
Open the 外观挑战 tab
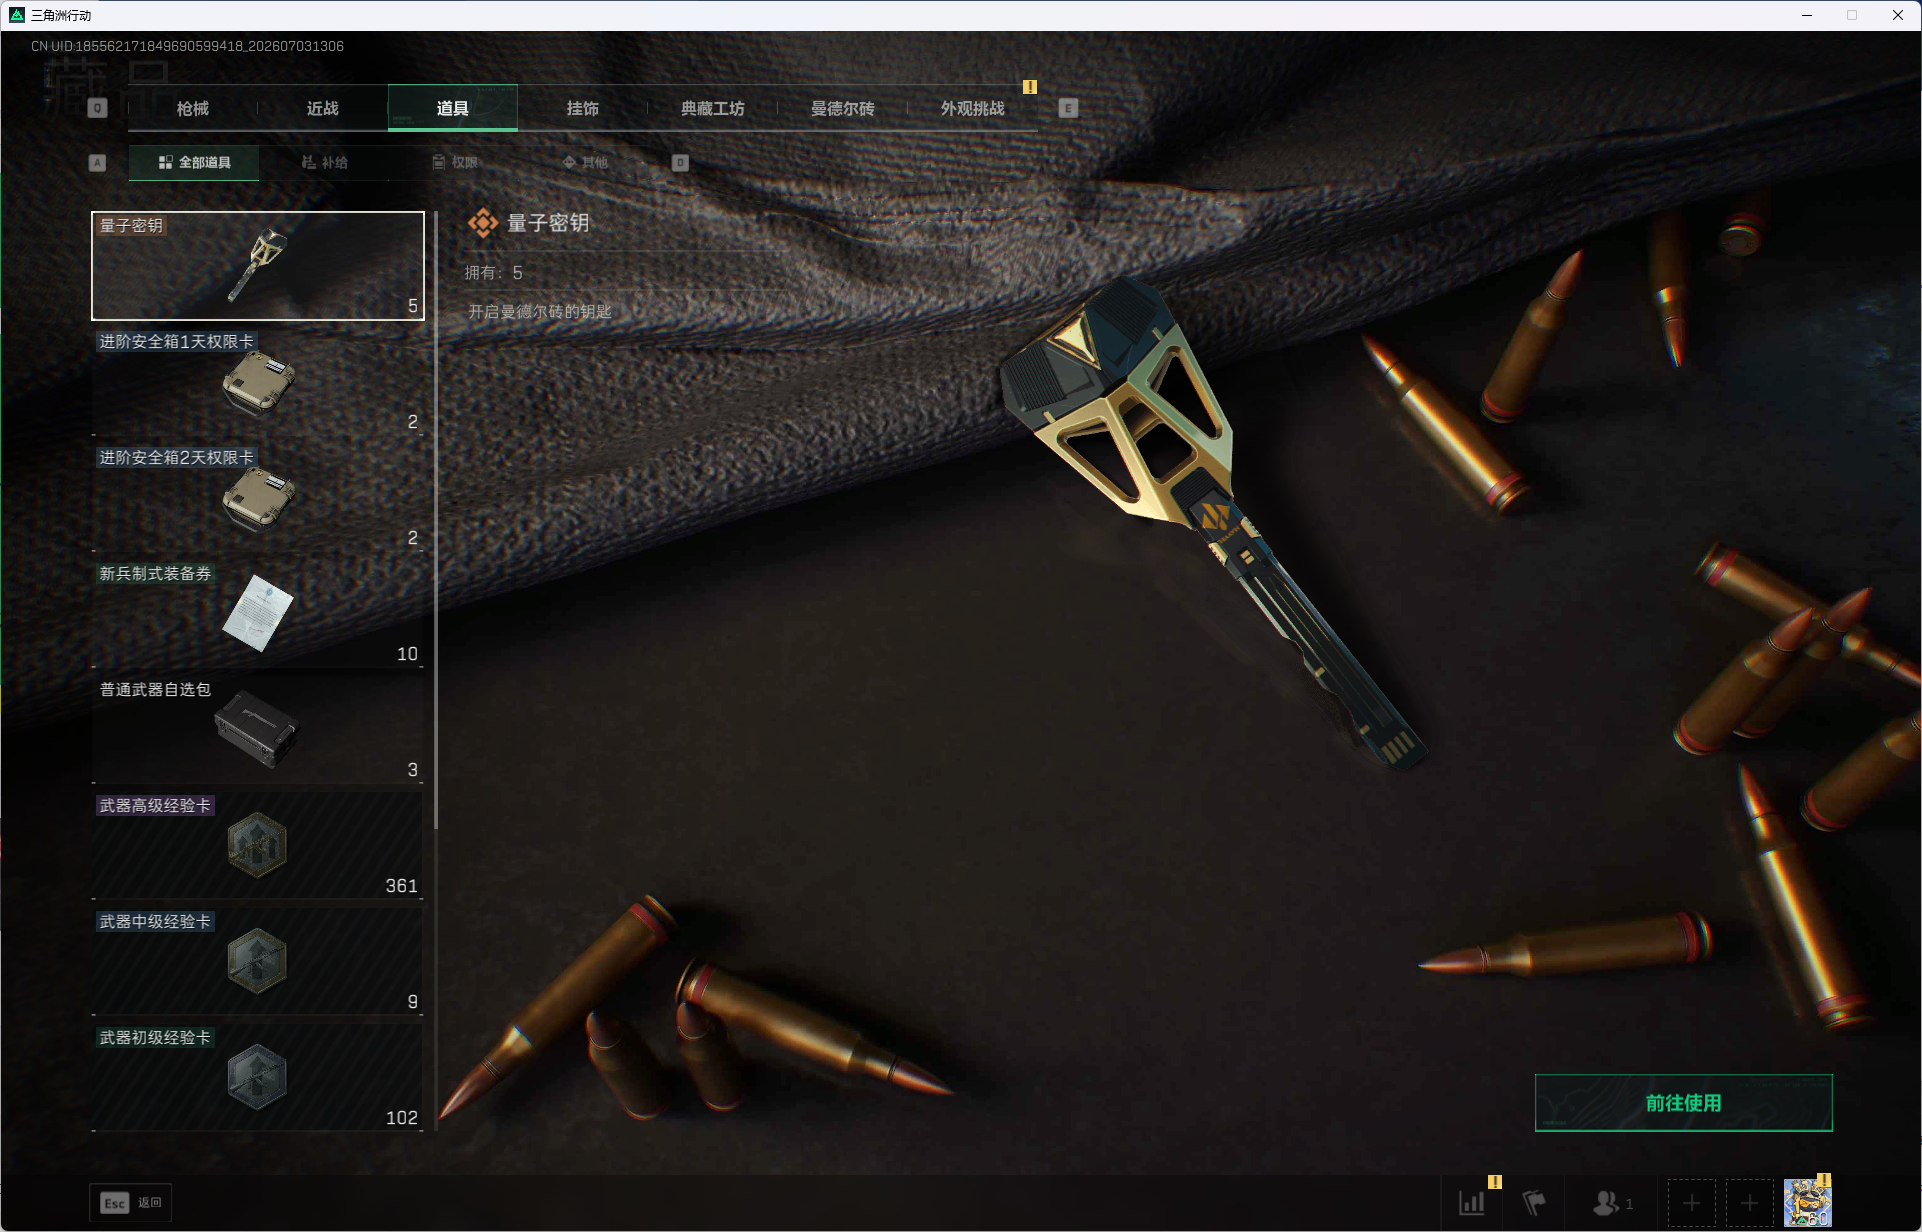pos(973,108)
